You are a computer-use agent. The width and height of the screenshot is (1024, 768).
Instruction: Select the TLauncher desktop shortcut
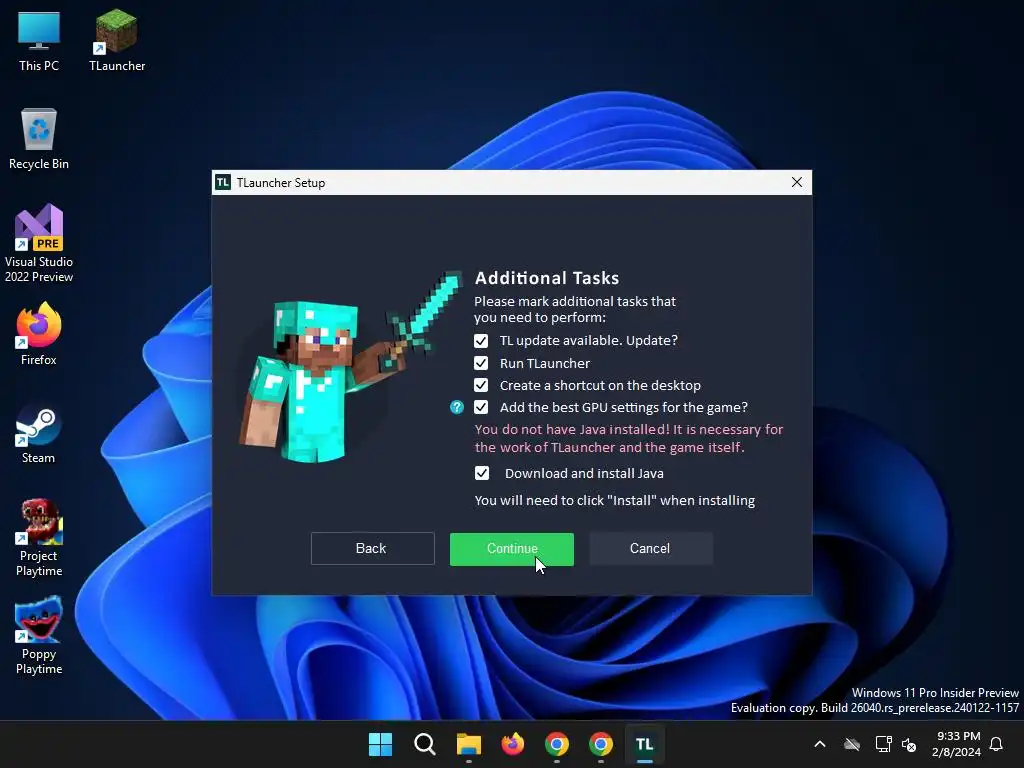click(x=117, y=40)
